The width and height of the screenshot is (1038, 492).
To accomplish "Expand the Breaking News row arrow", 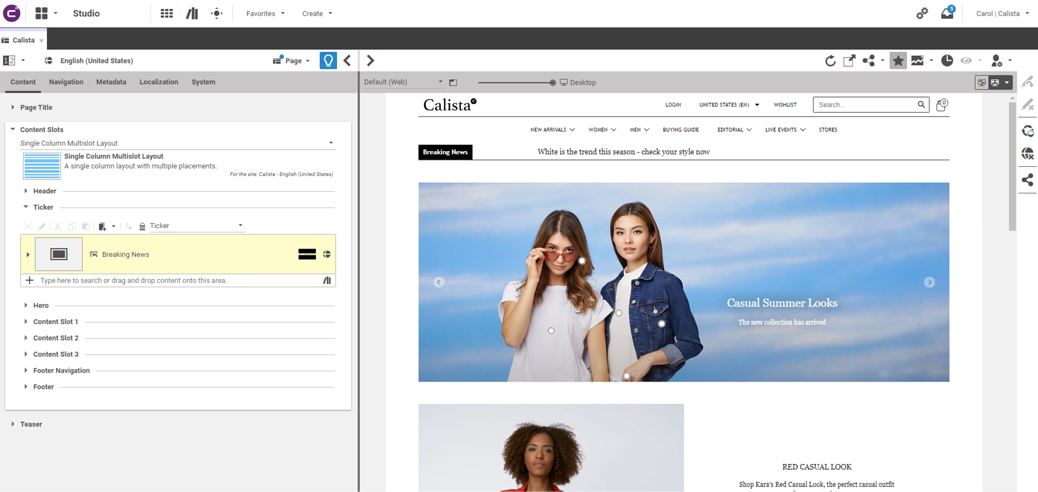I will 28,254.
